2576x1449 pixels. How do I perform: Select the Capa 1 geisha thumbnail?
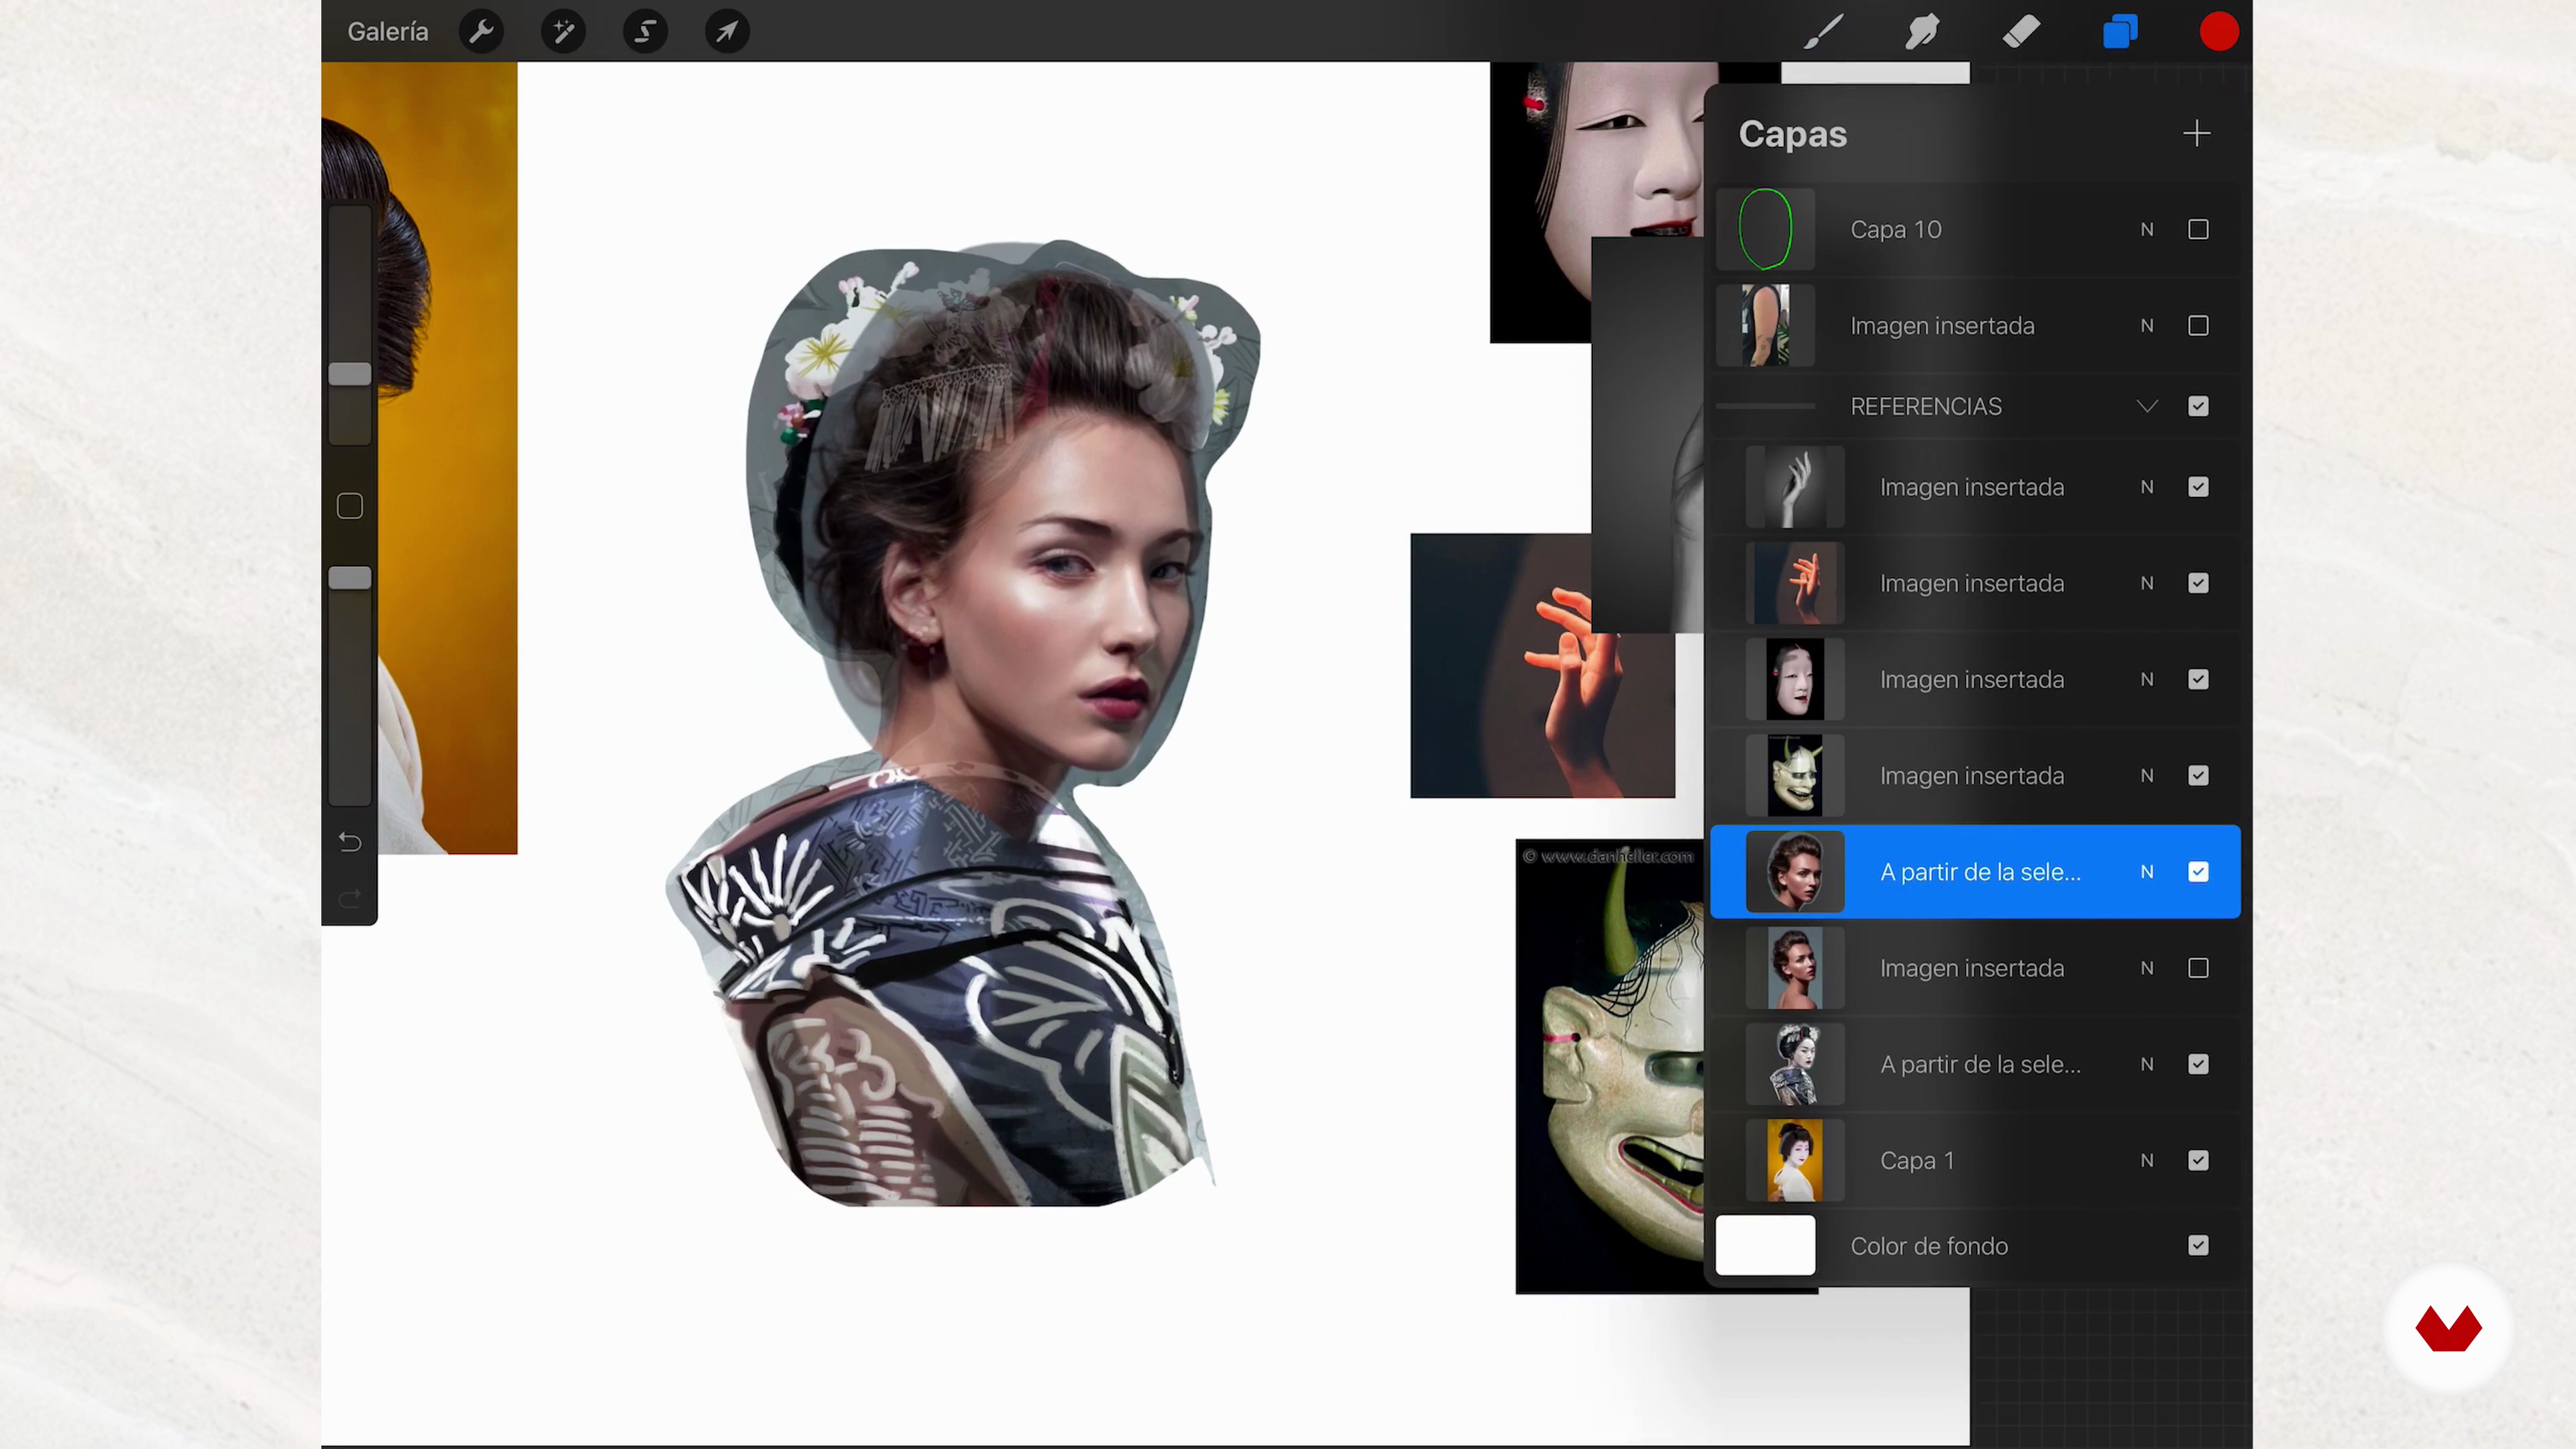tap(1794, 1160)
